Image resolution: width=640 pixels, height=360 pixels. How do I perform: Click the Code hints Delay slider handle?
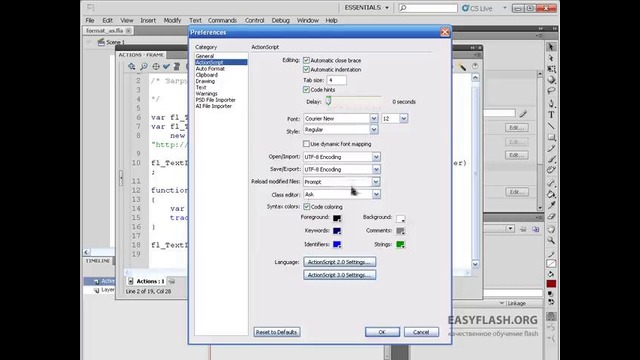[x=328, y=101]
